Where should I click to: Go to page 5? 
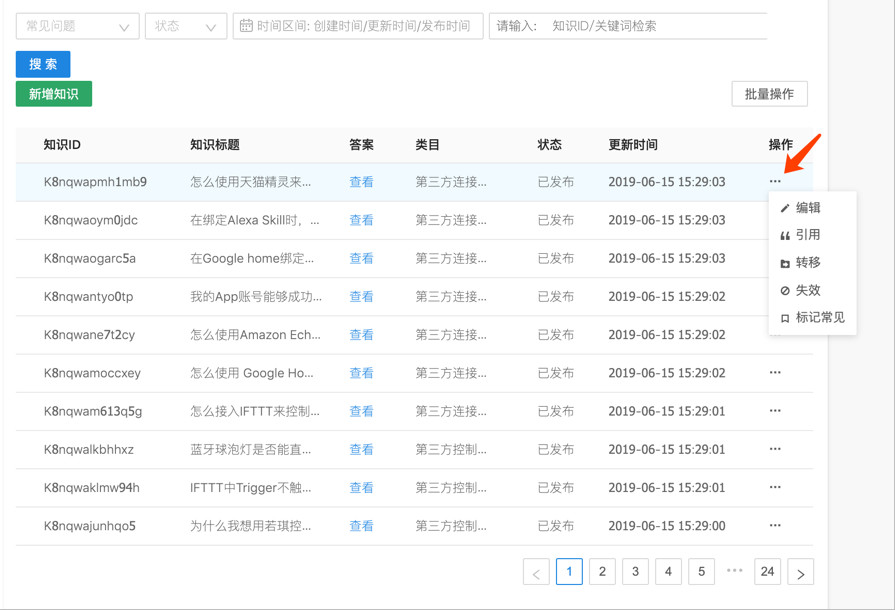pyautogui.click(x=702, y=572)
